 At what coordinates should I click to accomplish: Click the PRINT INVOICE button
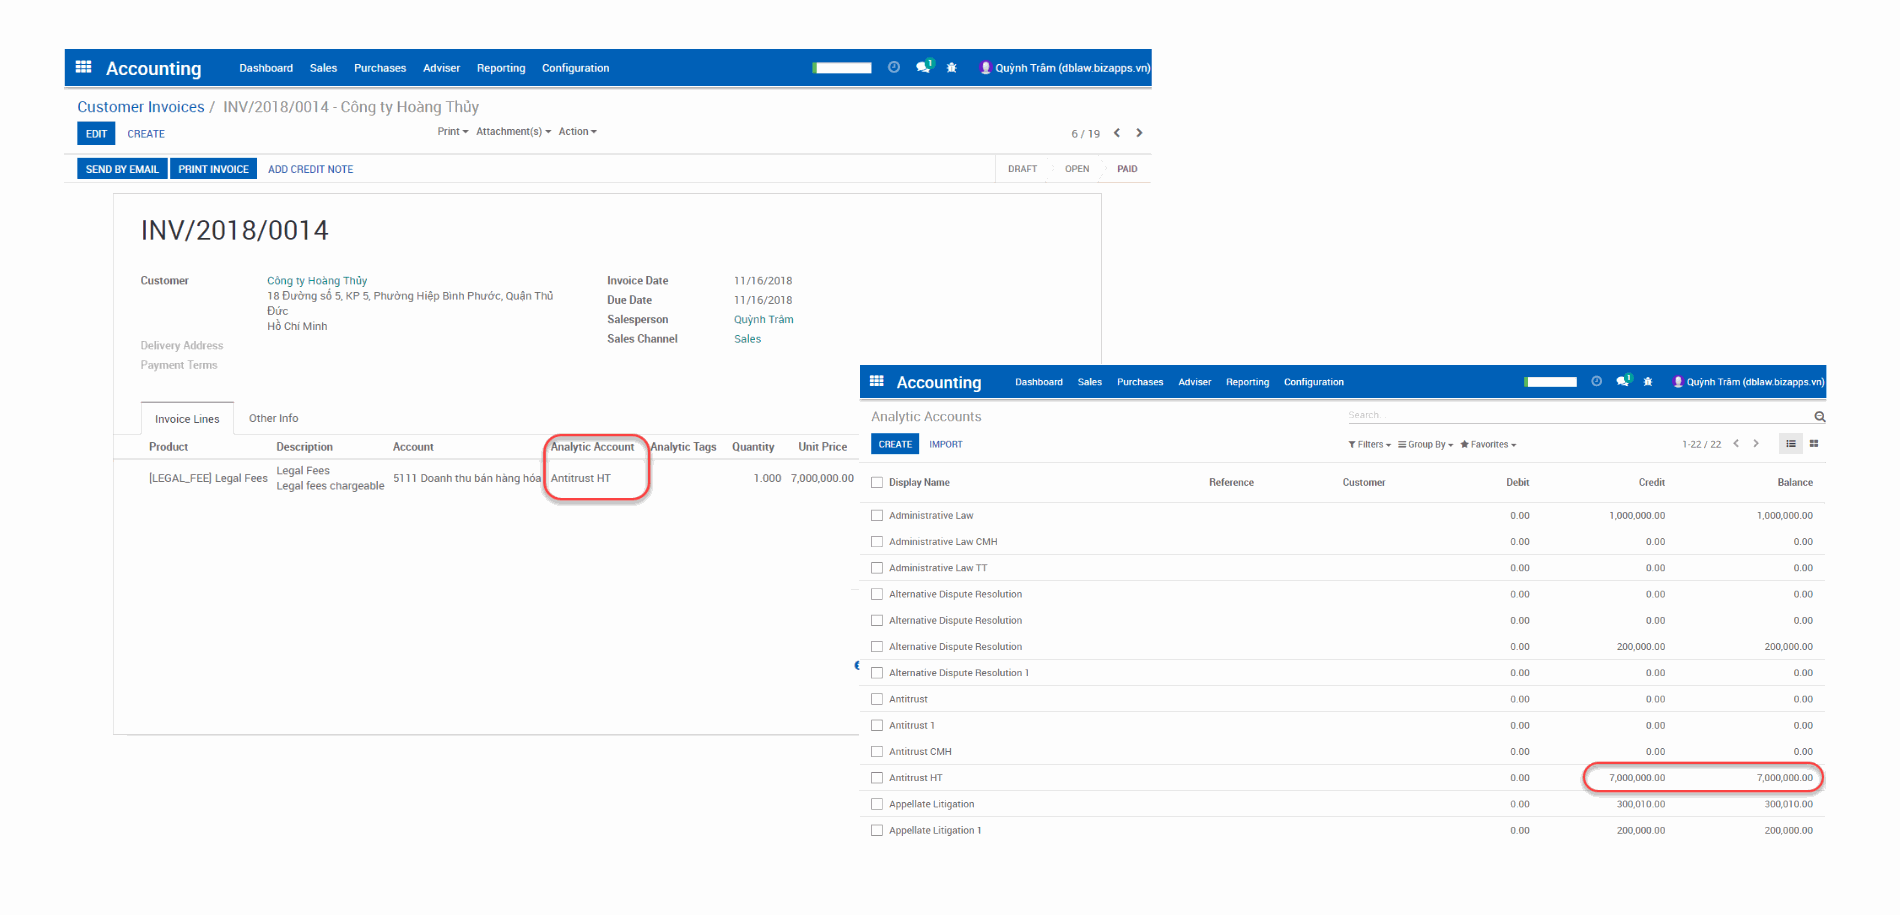tap(213, 168)
